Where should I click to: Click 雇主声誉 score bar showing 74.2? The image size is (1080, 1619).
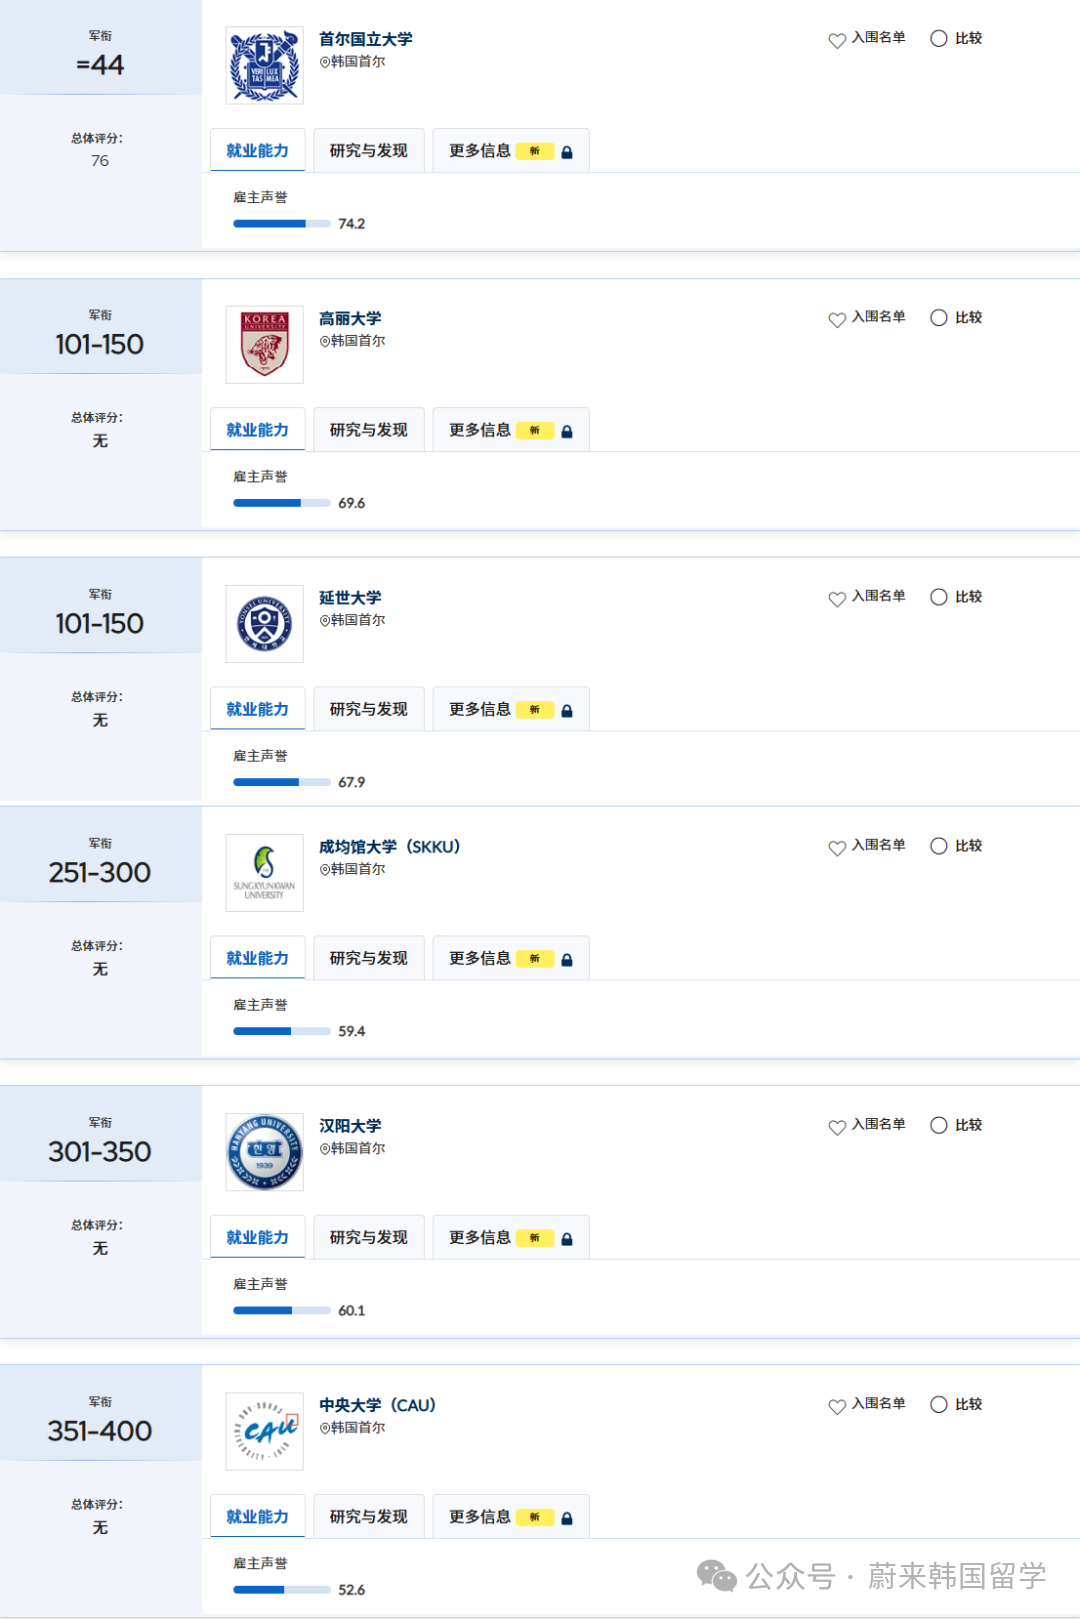[x=281, y=224]
